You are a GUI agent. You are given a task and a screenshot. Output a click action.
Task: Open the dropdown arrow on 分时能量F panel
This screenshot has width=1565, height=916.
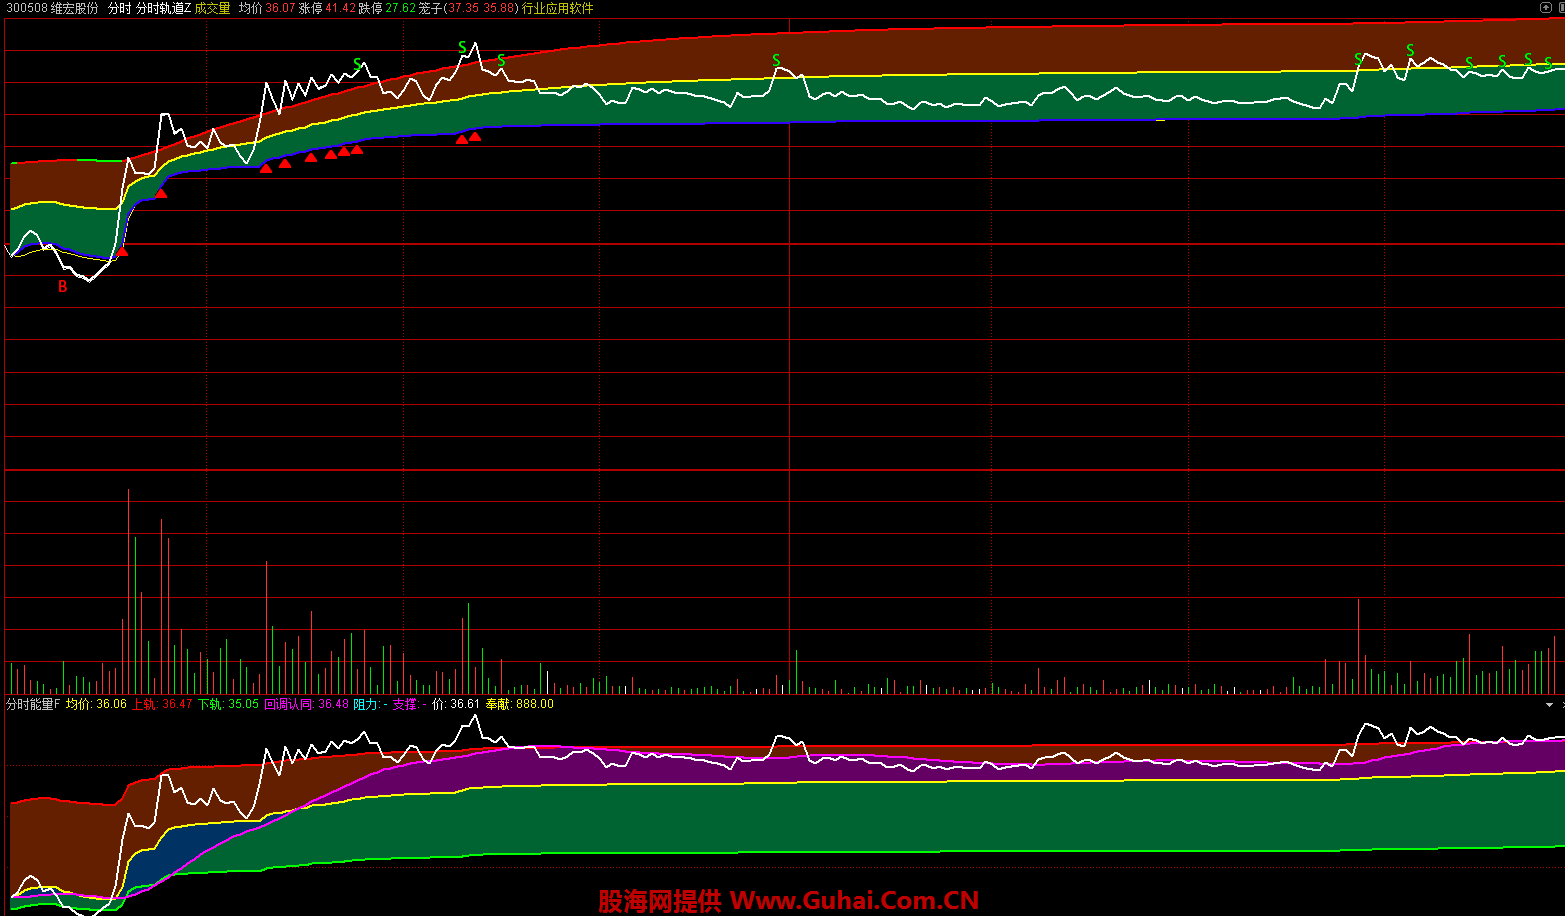pyautogui.click(x=1549, y=705)
